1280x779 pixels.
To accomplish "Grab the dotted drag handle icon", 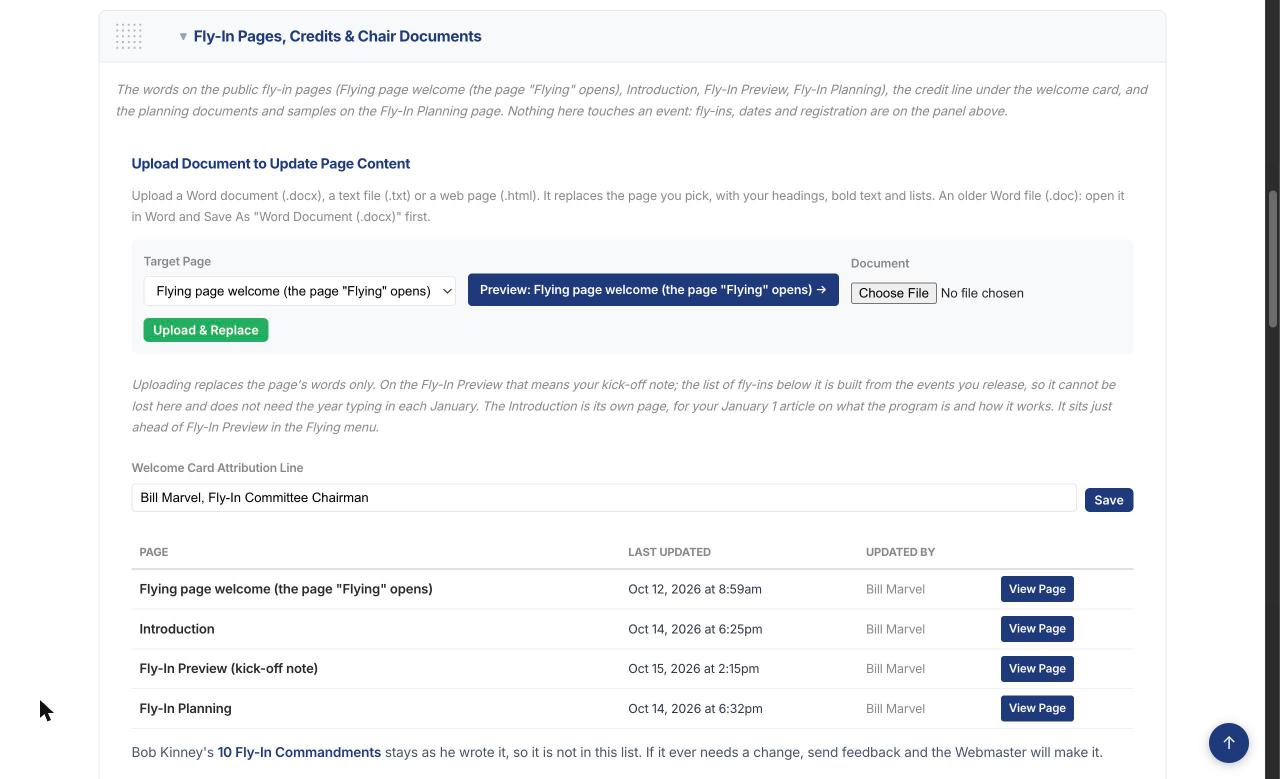I will tap(129, 36).
